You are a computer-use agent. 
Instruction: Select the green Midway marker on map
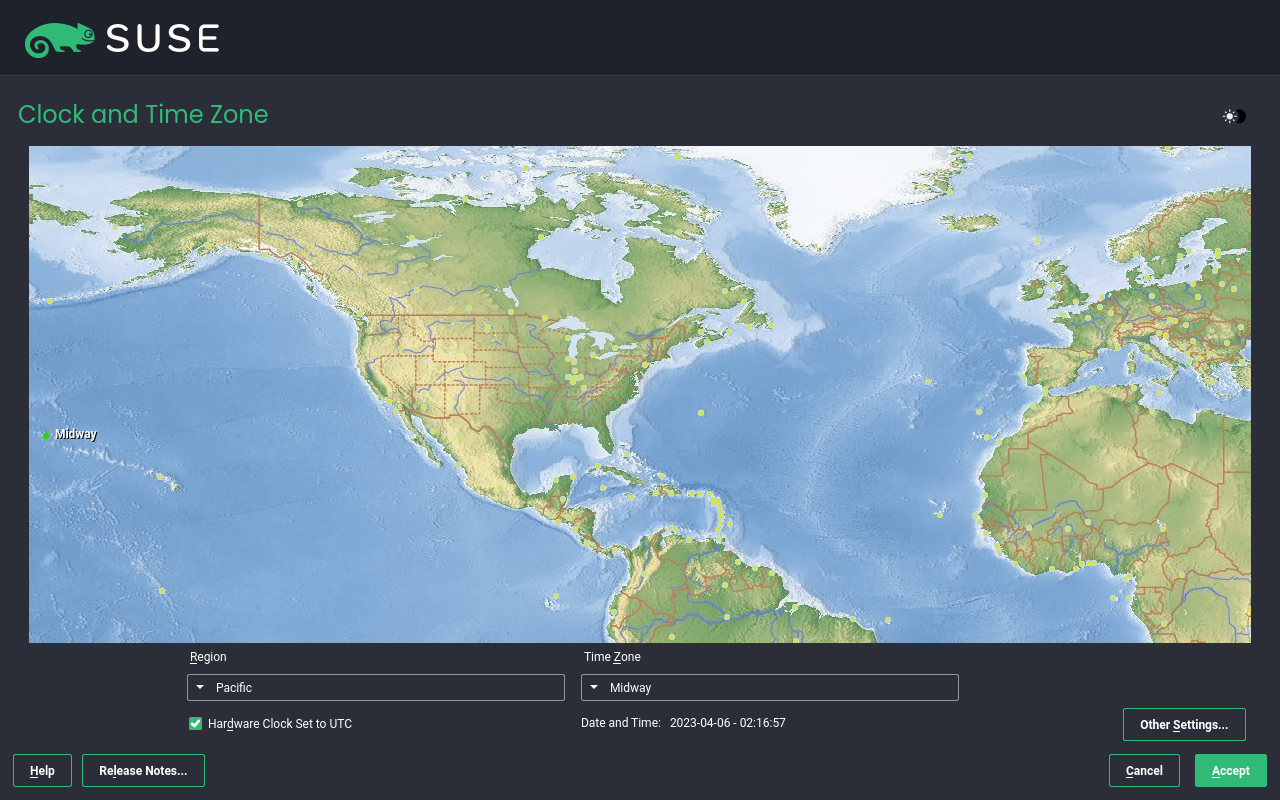[x=46, y=436]
